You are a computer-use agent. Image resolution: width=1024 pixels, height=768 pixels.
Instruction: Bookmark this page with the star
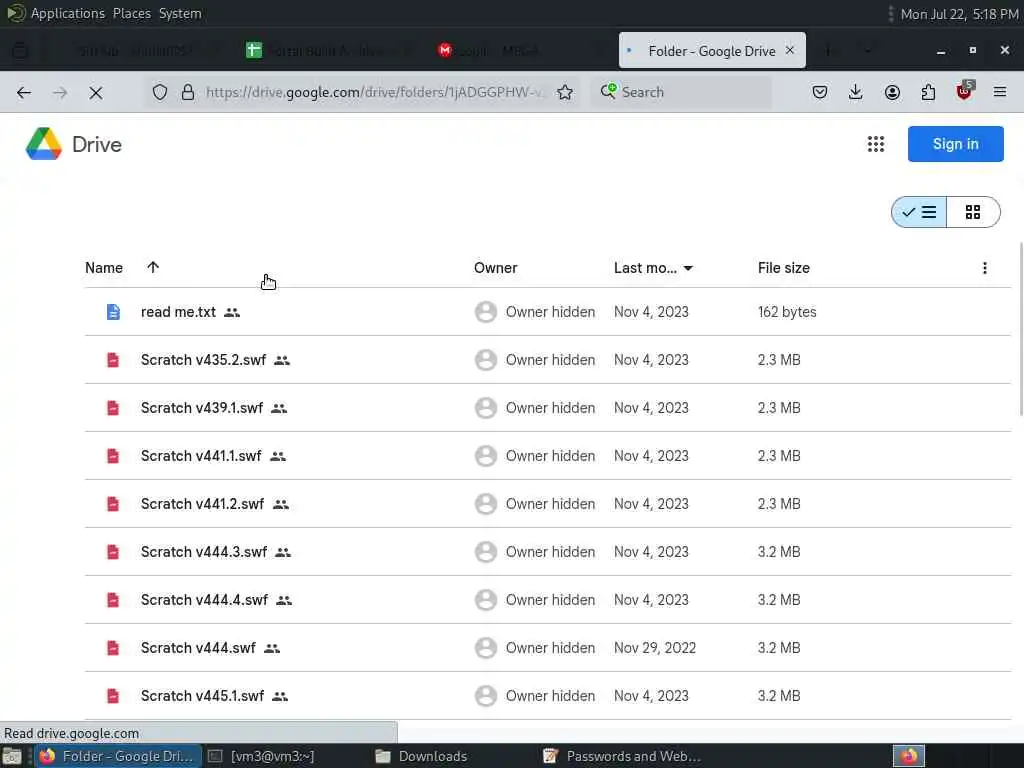(565, 92)
